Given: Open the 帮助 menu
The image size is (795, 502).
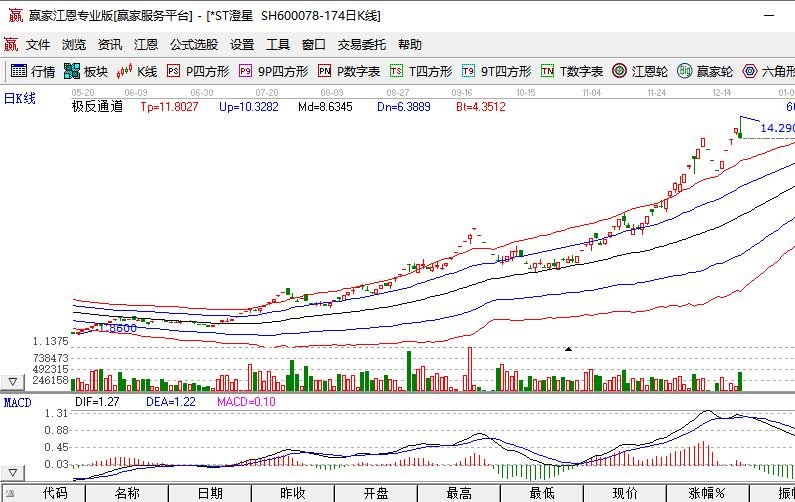Looking at the screenshot, I should click(x=410, y=45).
